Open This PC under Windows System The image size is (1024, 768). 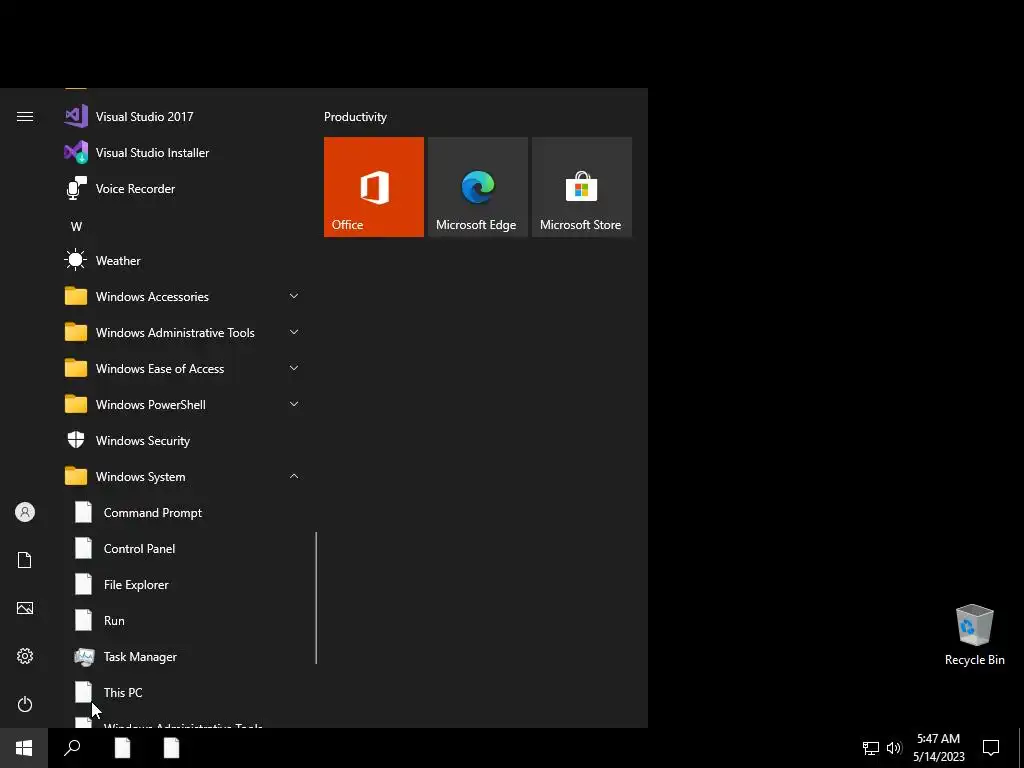(x=181, y=693)
